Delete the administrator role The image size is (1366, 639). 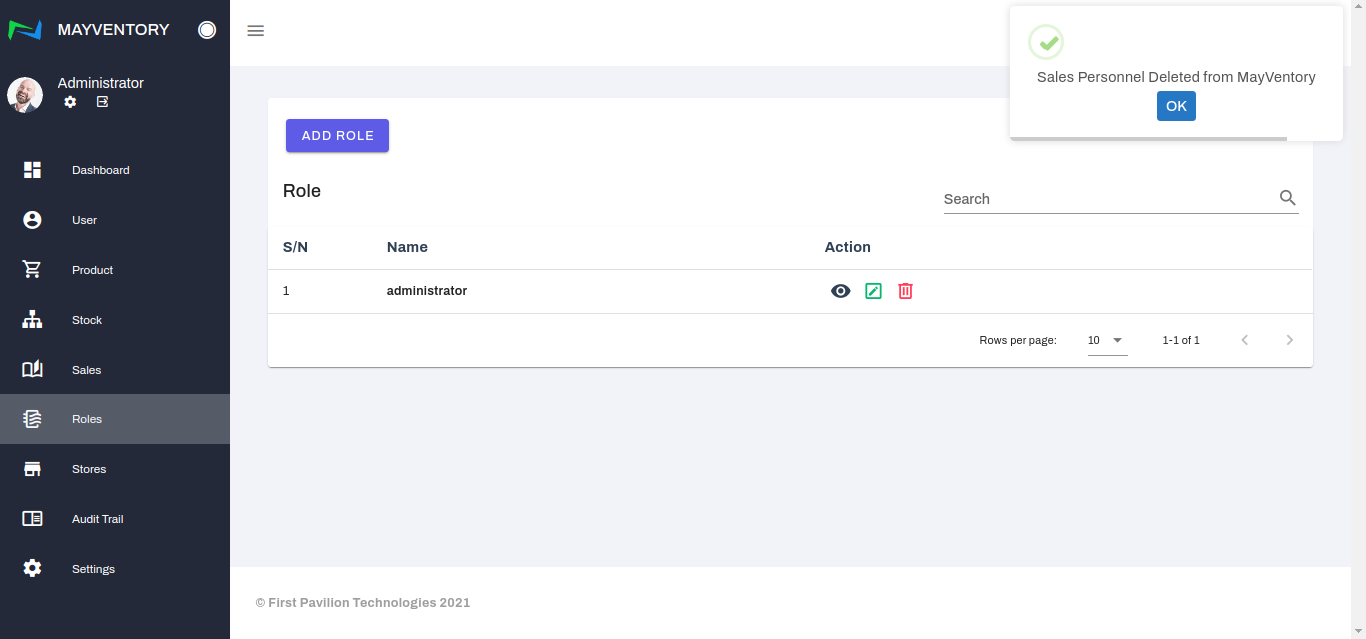pos(905,291)
